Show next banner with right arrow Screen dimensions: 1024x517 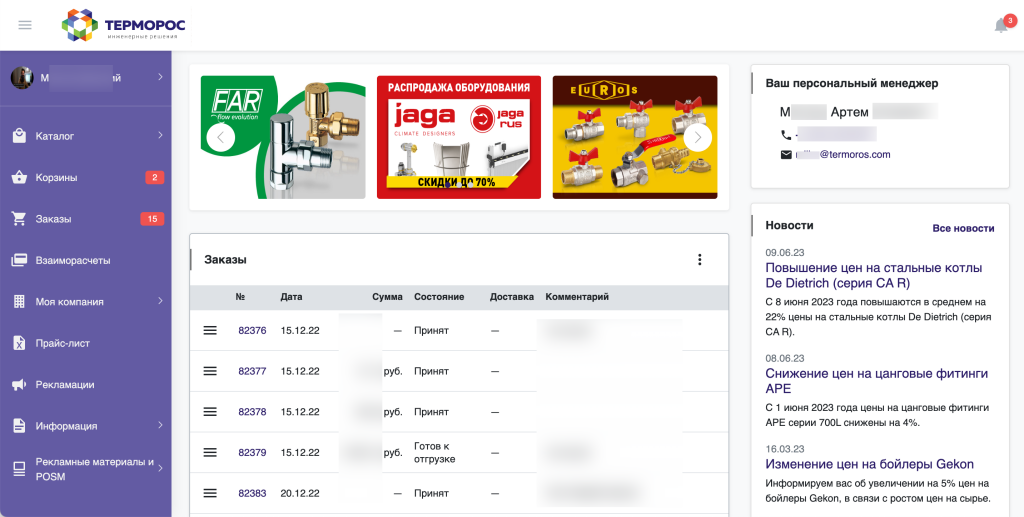[698, 137]
